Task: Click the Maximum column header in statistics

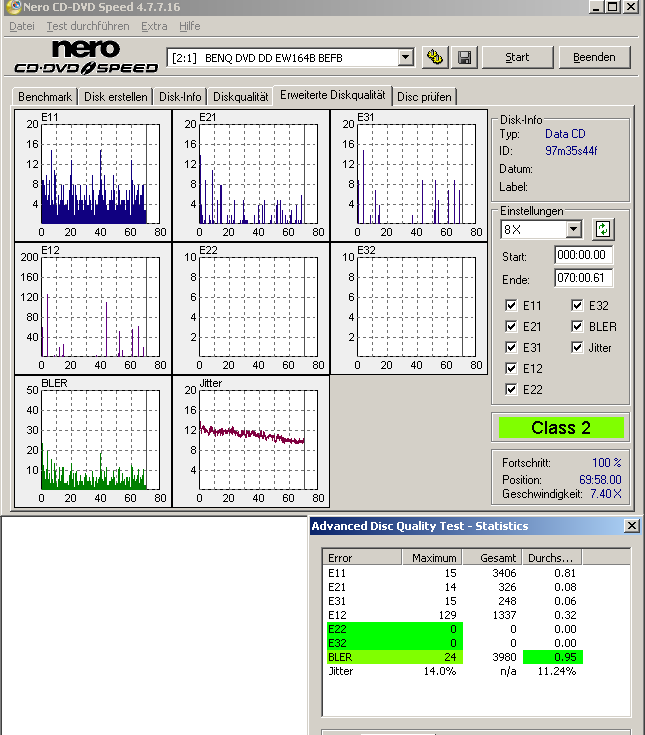Action: click(x=432, y=558)
